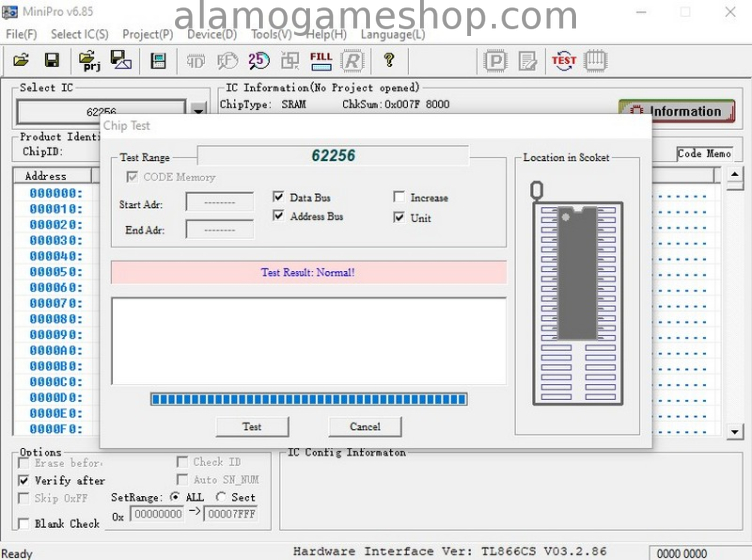Click the red TEST toolbar icon
752x560 pixels.
pyautogui.click(x=564, y=60)
